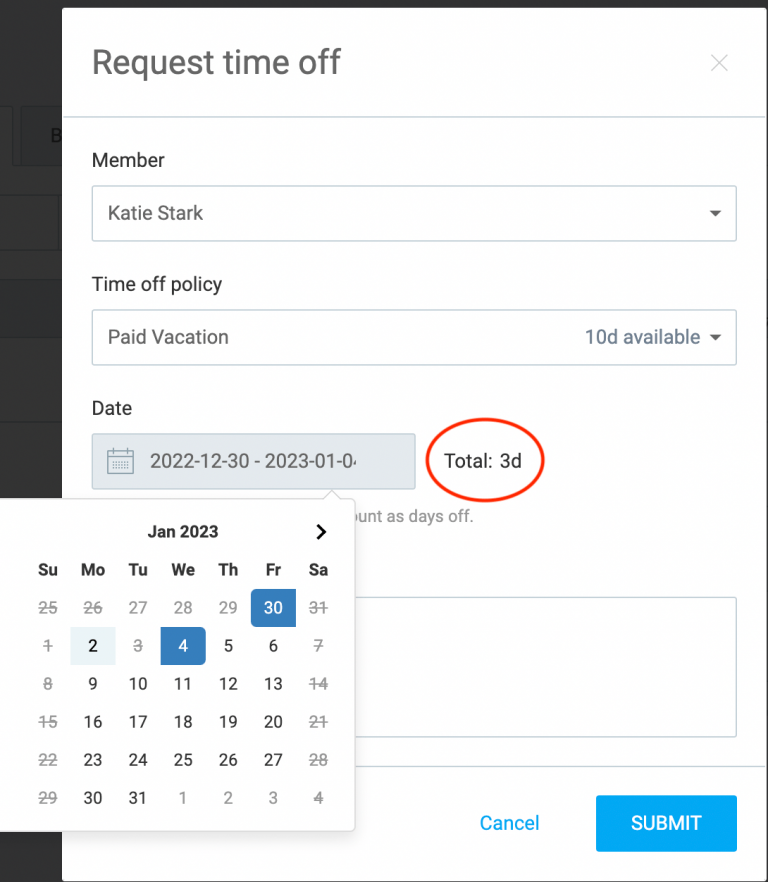This screenshot has height=882, width=768.
Task: Click the circled Total: 3d indicator
Action: pos(485,460)
